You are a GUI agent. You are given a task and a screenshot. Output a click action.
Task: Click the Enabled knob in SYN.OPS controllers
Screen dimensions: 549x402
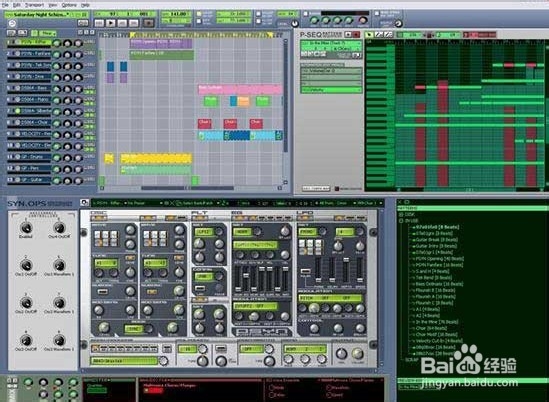point(26,228)
